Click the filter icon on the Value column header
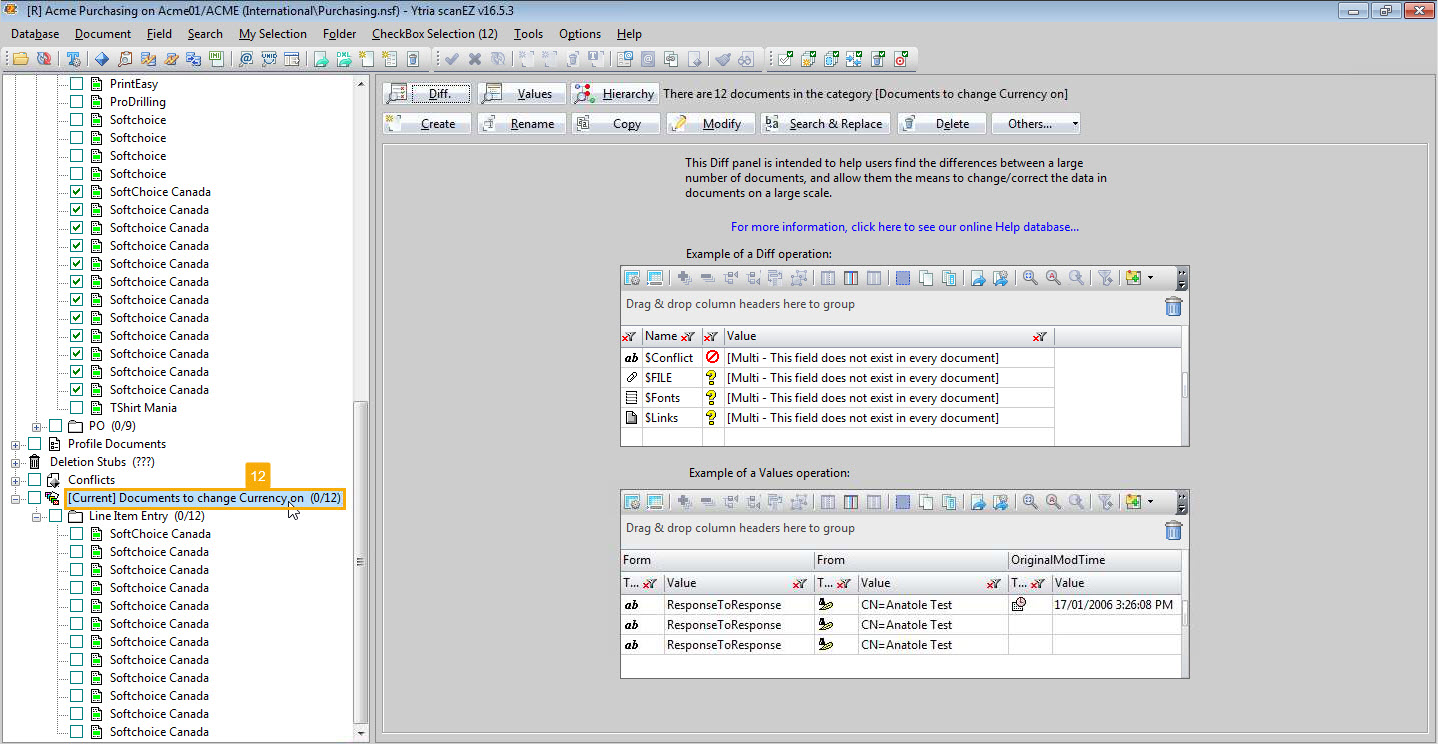The height and width of the screenshot is (744, 1438). click(x=1038, y=336)
